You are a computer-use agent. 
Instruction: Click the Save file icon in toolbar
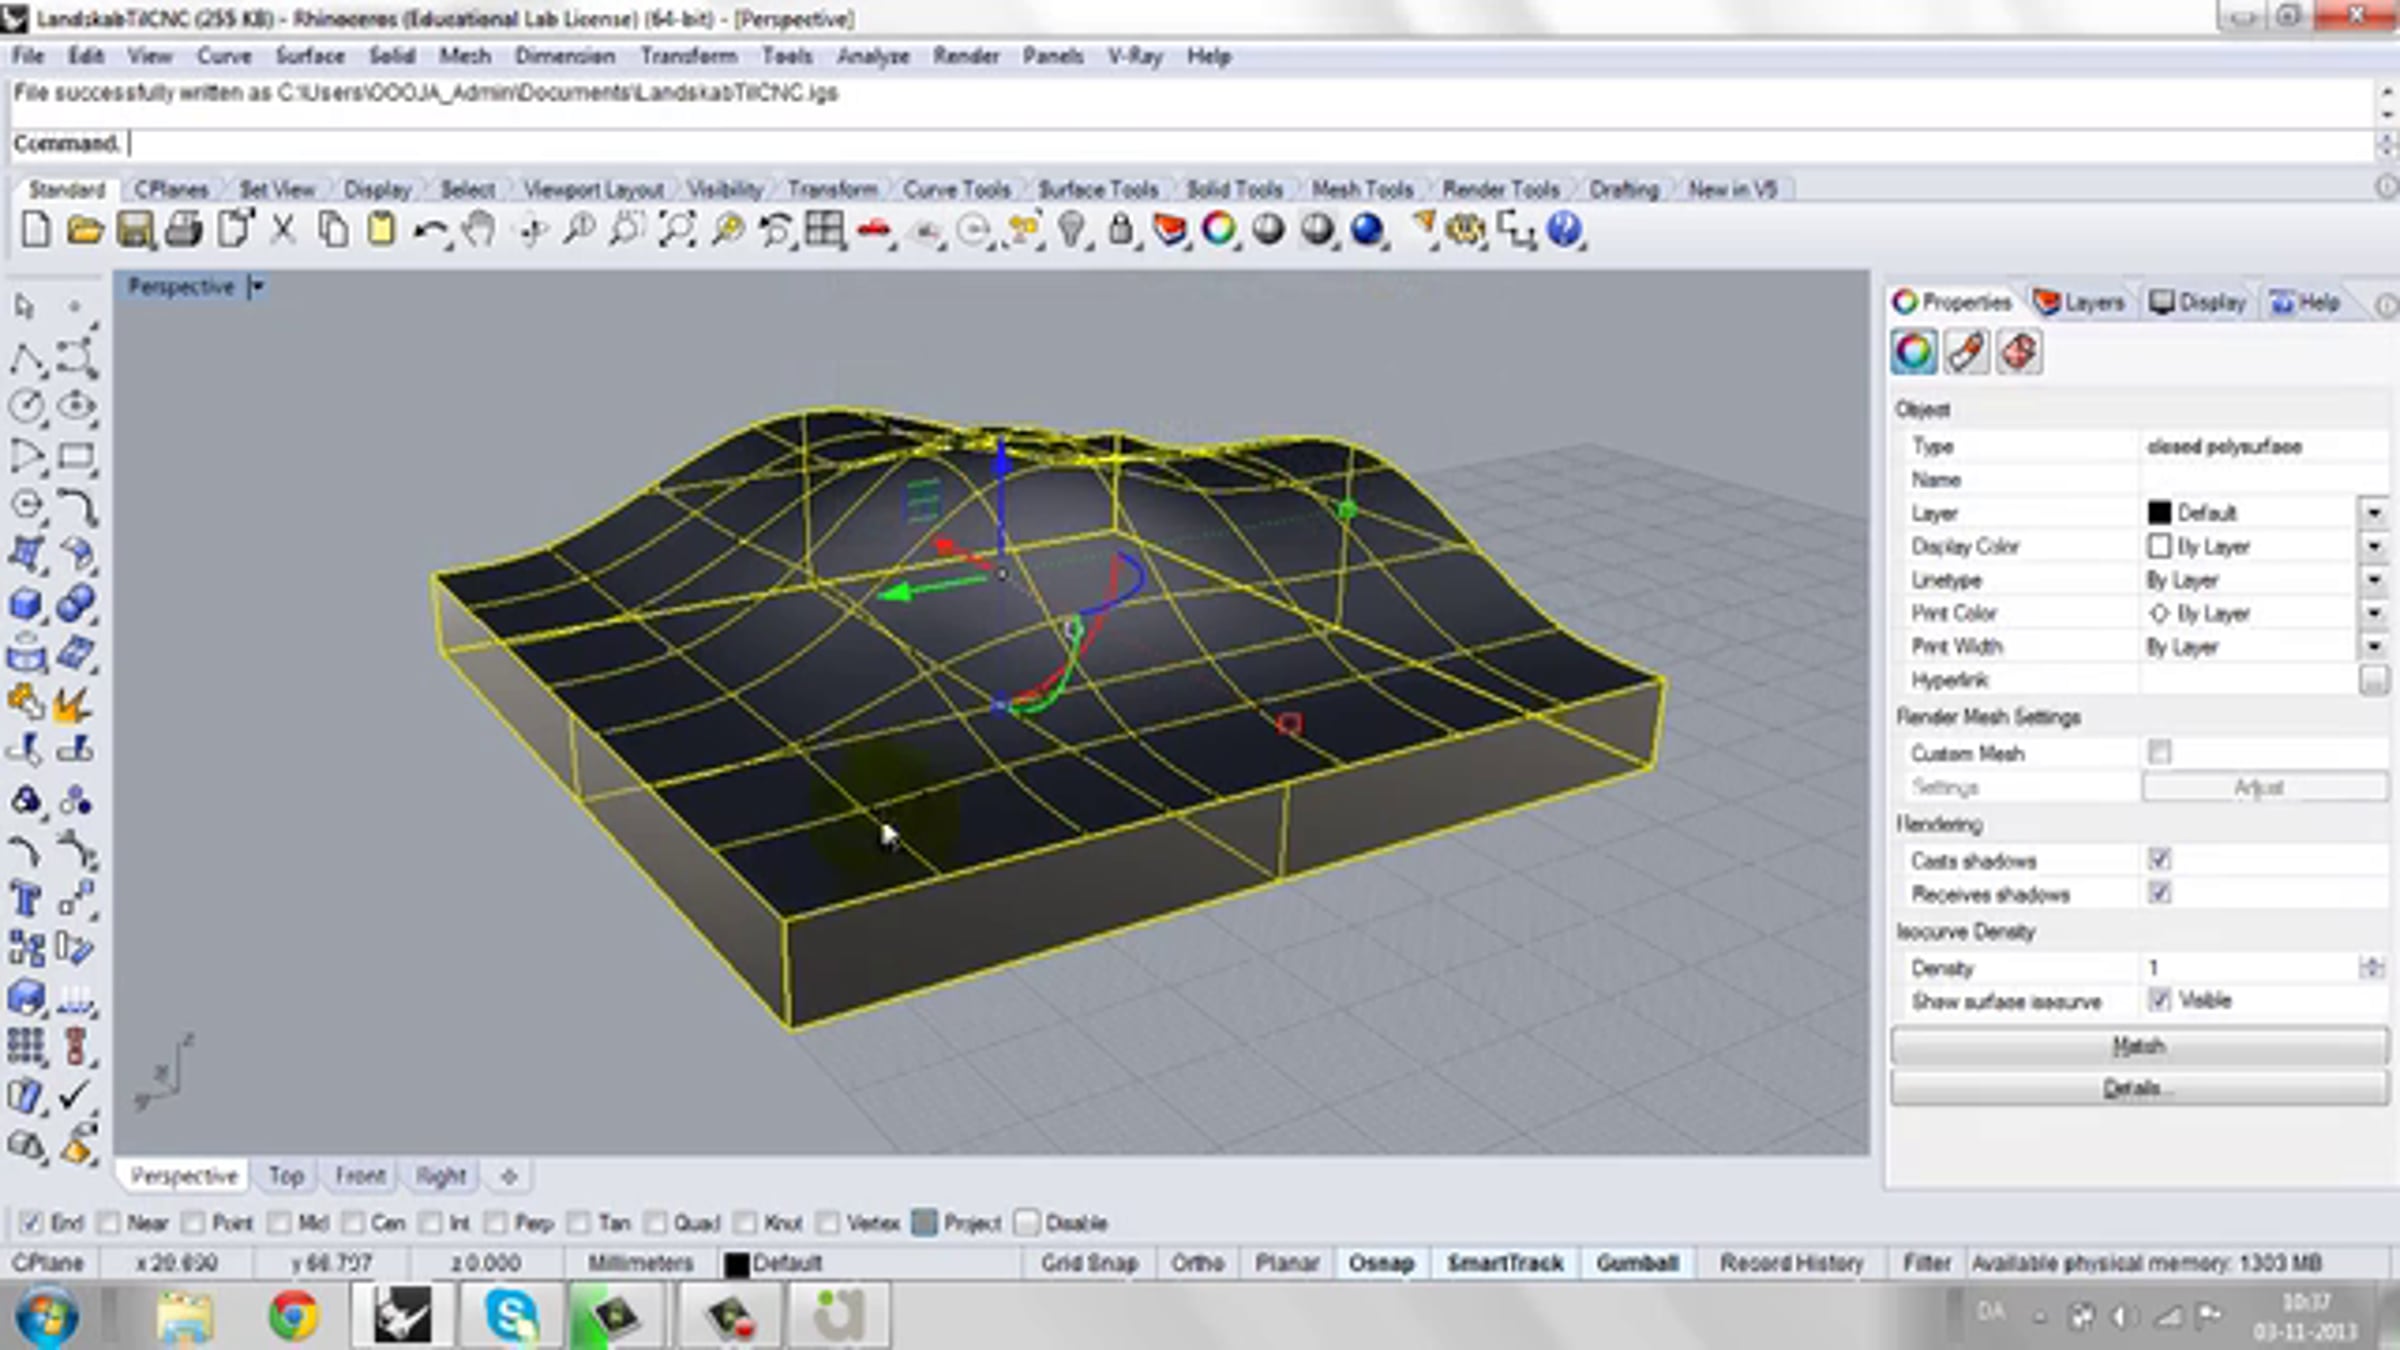click(x=135, y=231)
